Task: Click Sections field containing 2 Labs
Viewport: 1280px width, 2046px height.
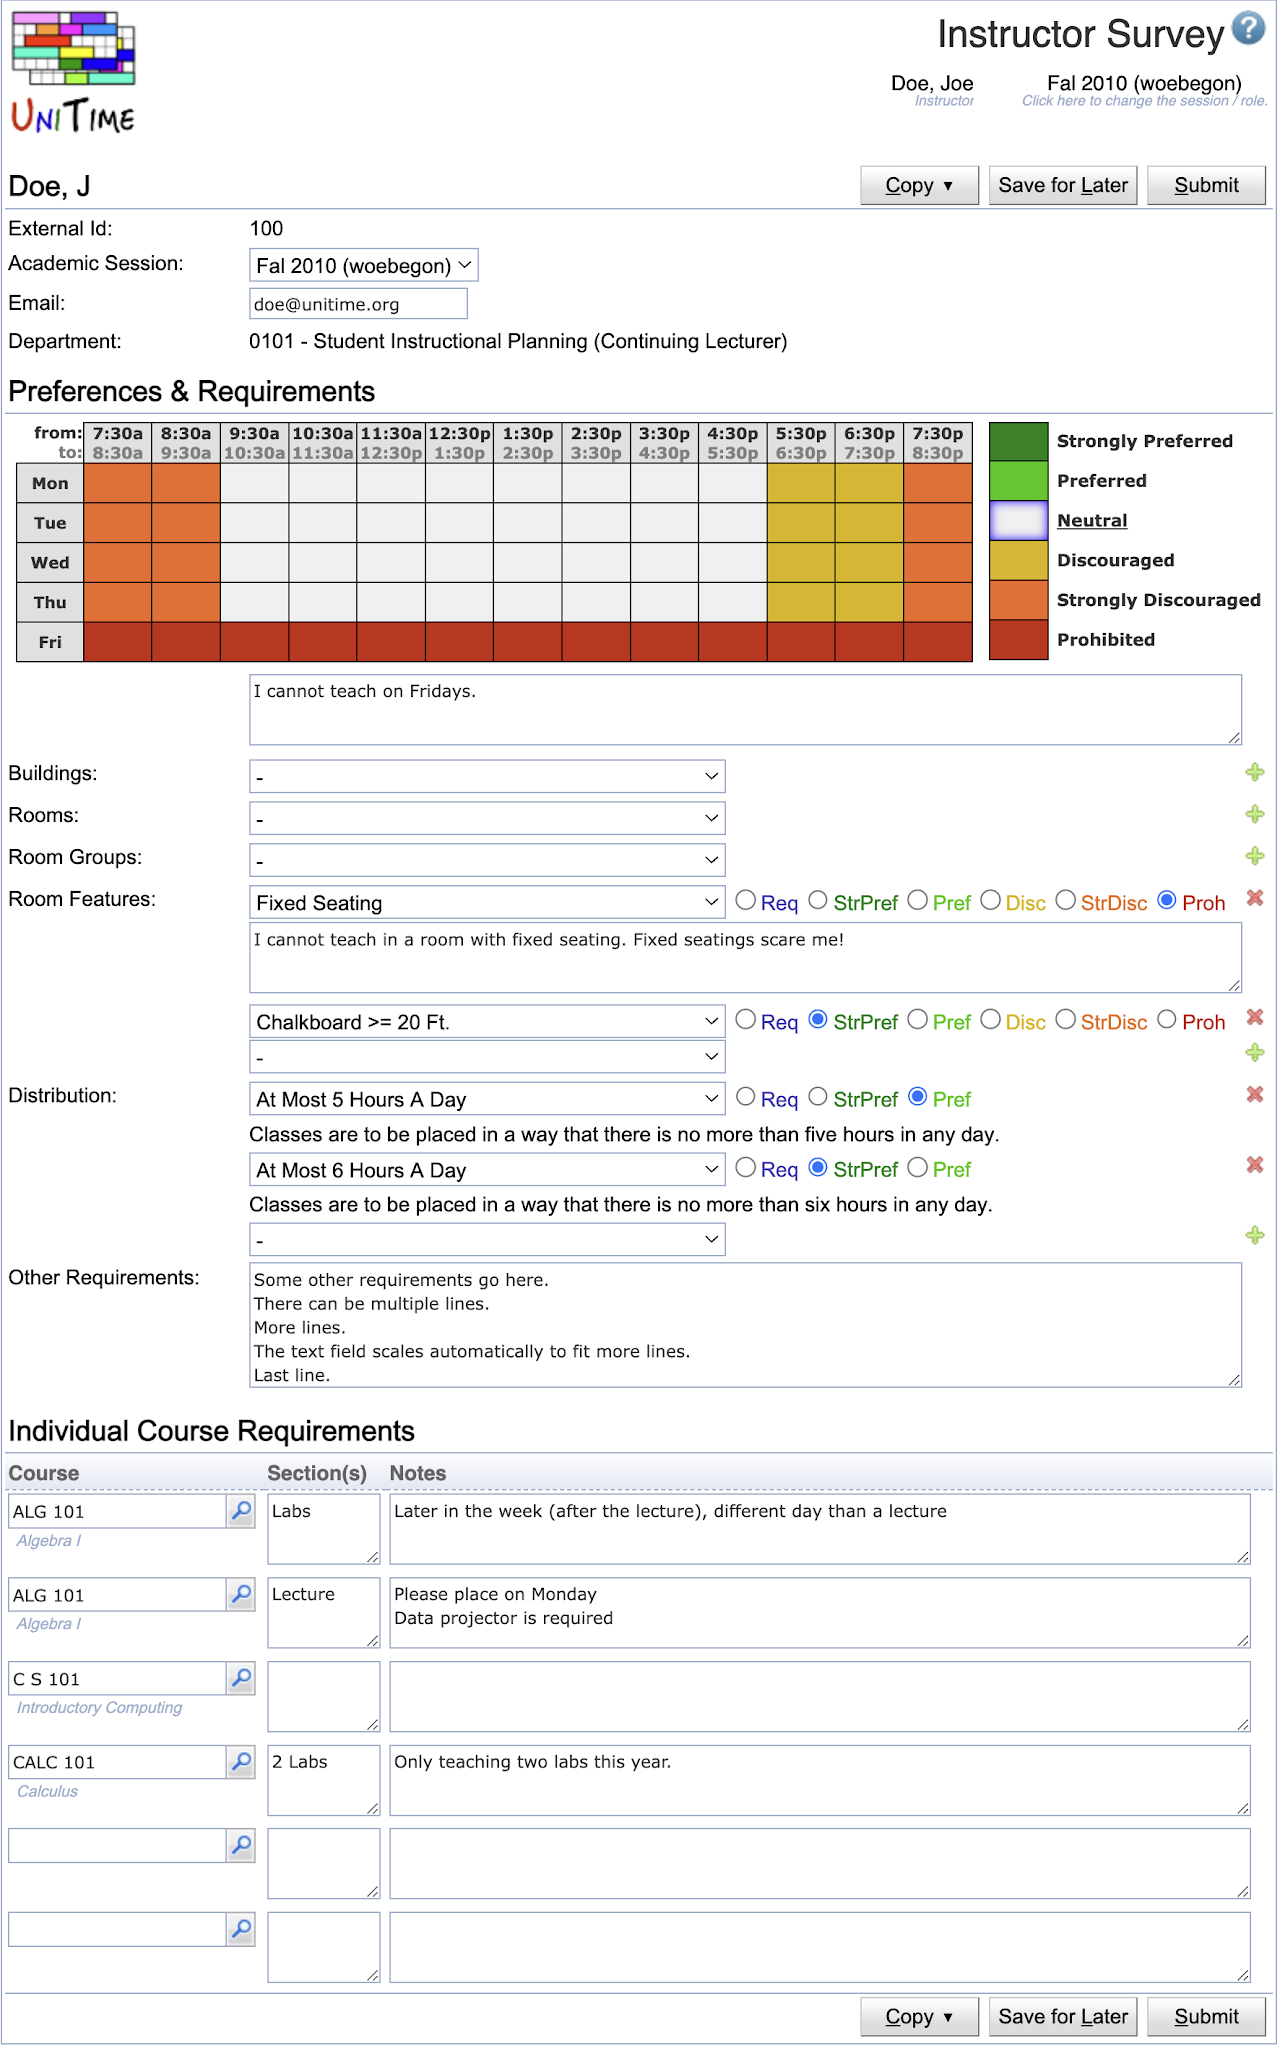Action: click(x=324, y=1780)
